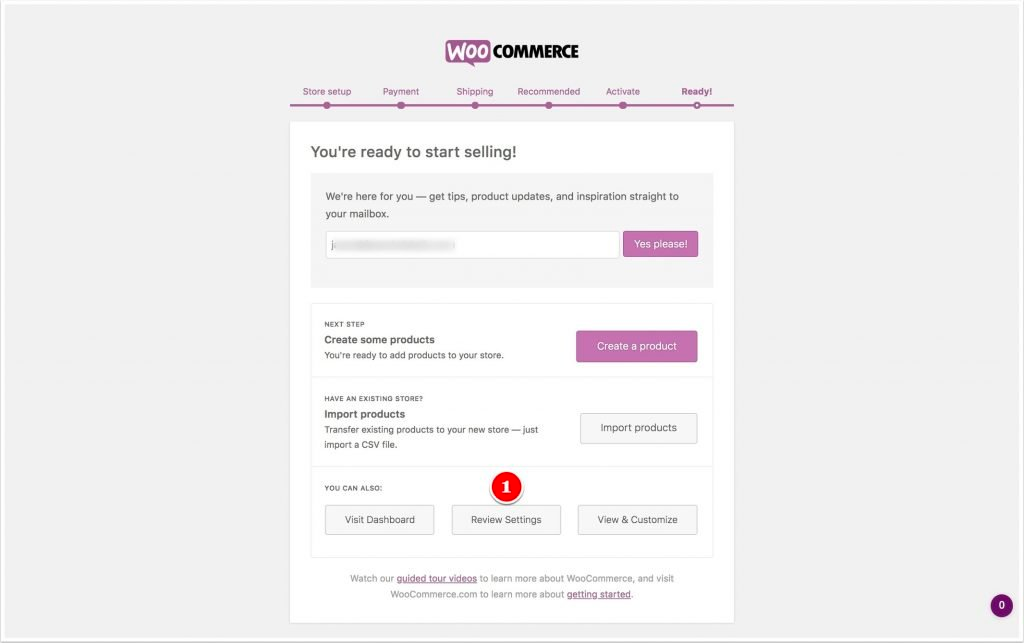Click the red notification badge above Review Settings
Screen dimensions: 1024x643
point(507,488)
